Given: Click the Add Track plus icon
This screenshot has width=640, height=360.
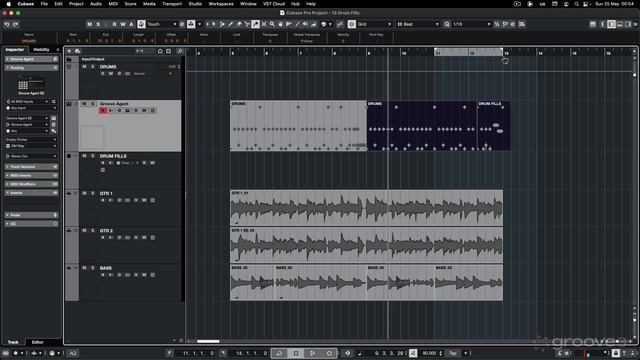Looking at the screenshot, I should pyautogui.click(x=69, y=51).
